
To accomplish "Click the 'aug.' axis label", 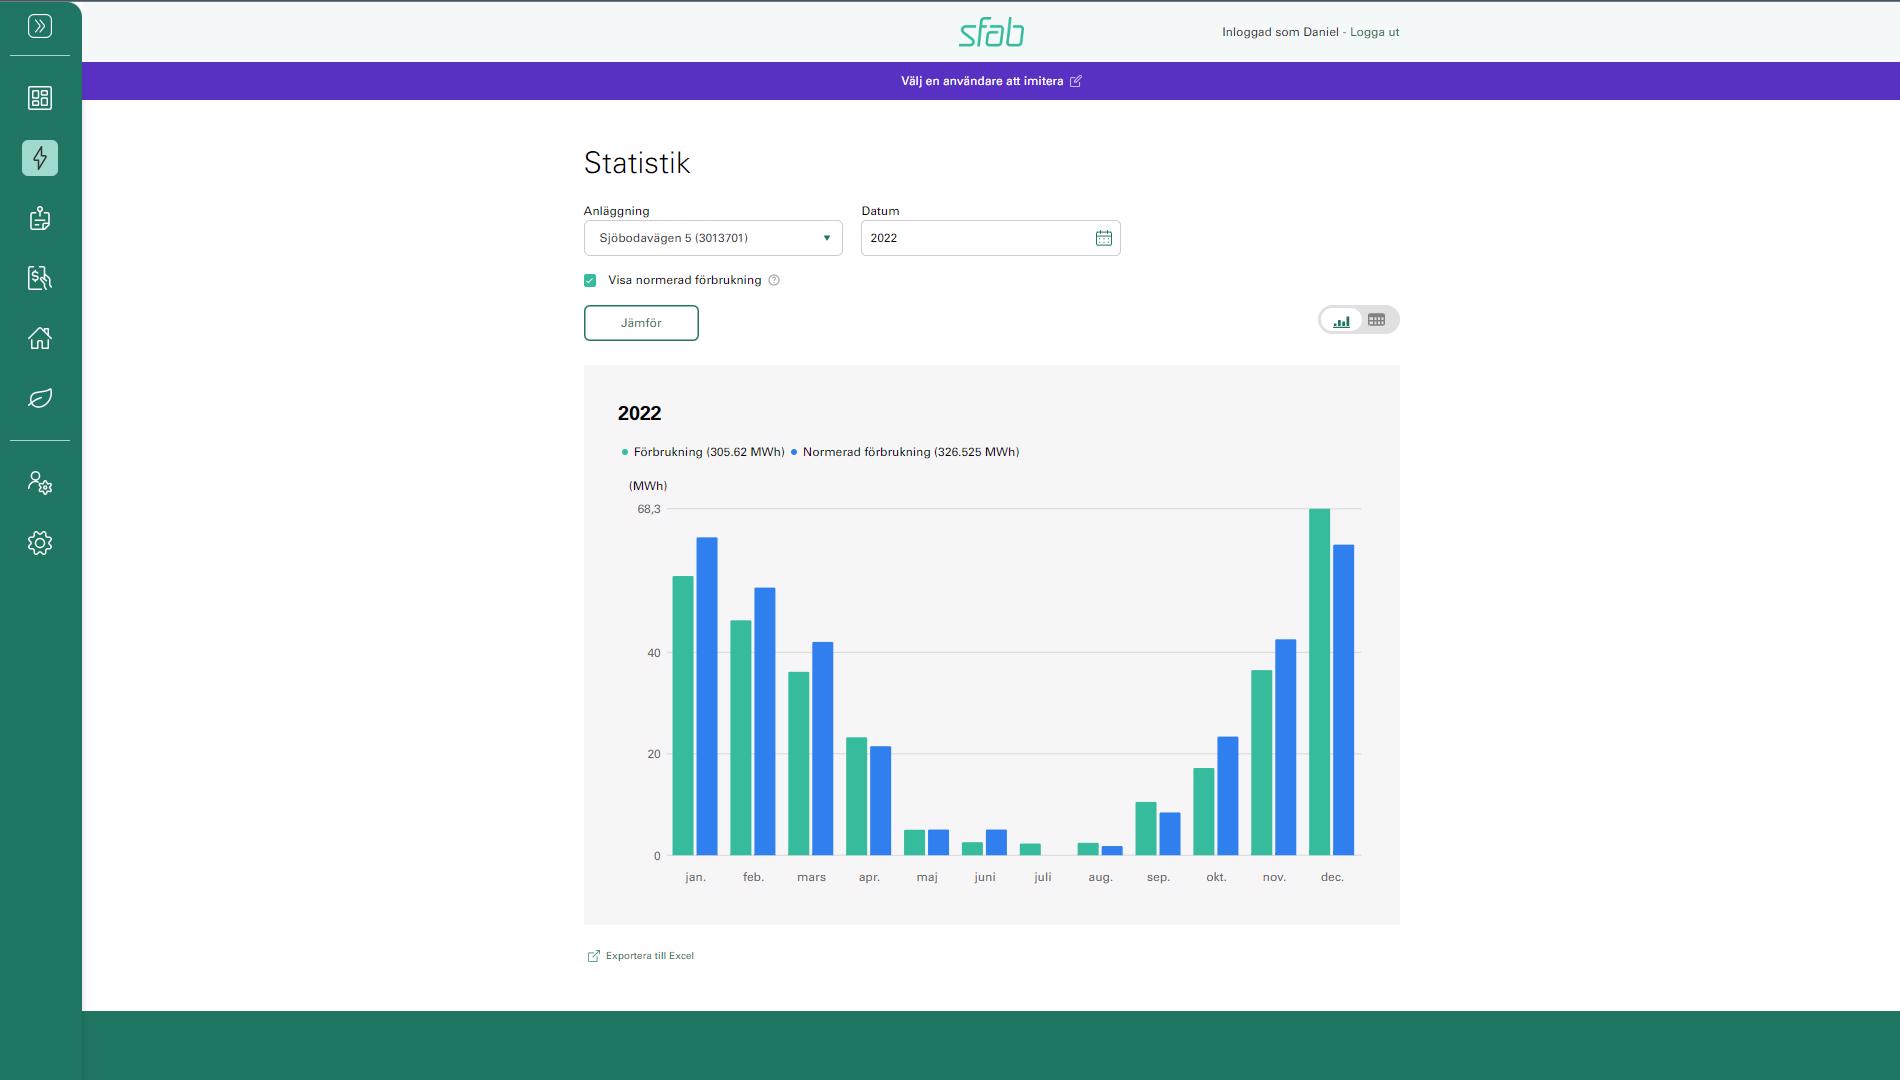I will 1100,877.
